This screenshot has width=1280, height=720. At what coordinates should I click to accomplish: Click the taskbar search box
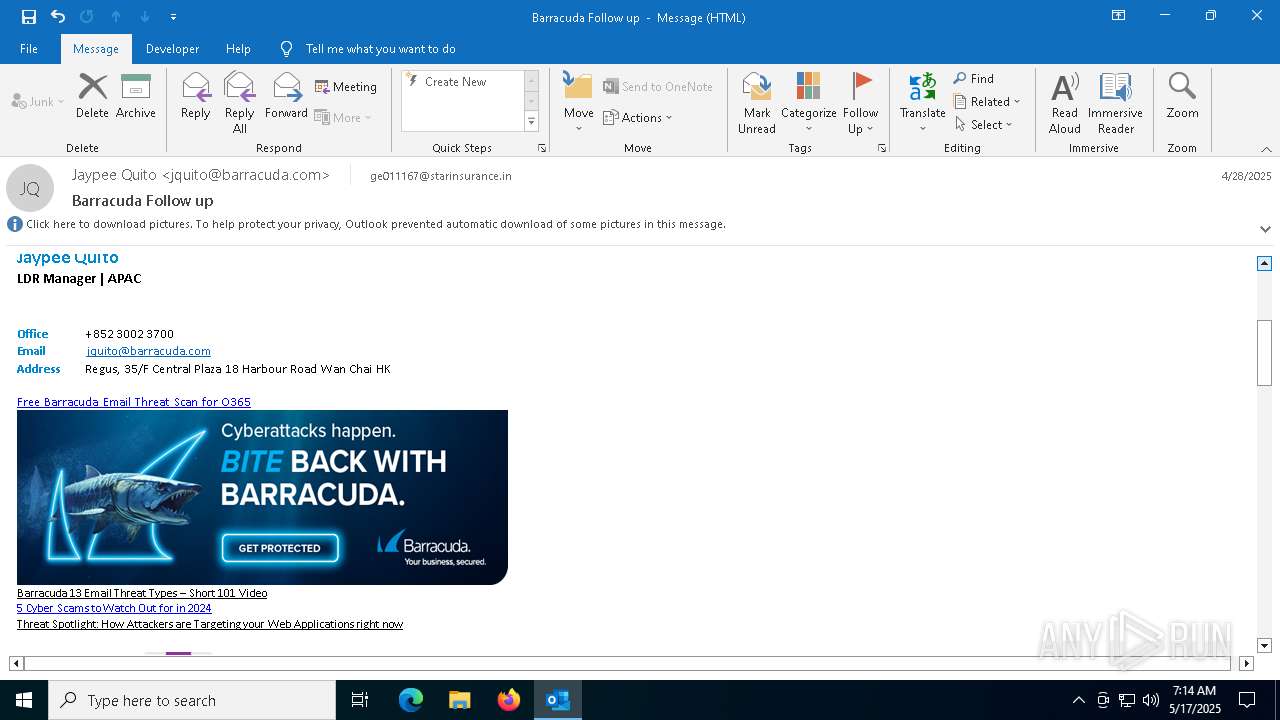click(x=192, y=700)
